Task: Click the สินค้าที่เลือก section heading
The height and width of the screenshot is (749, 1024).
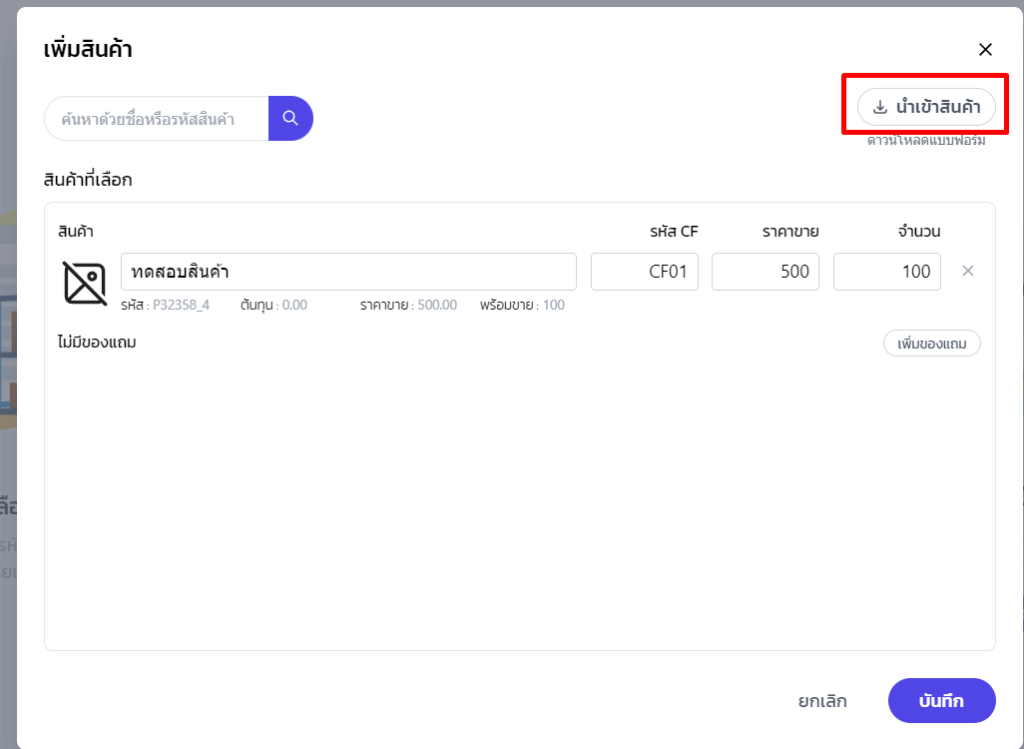Action: [x=88, y=180]
